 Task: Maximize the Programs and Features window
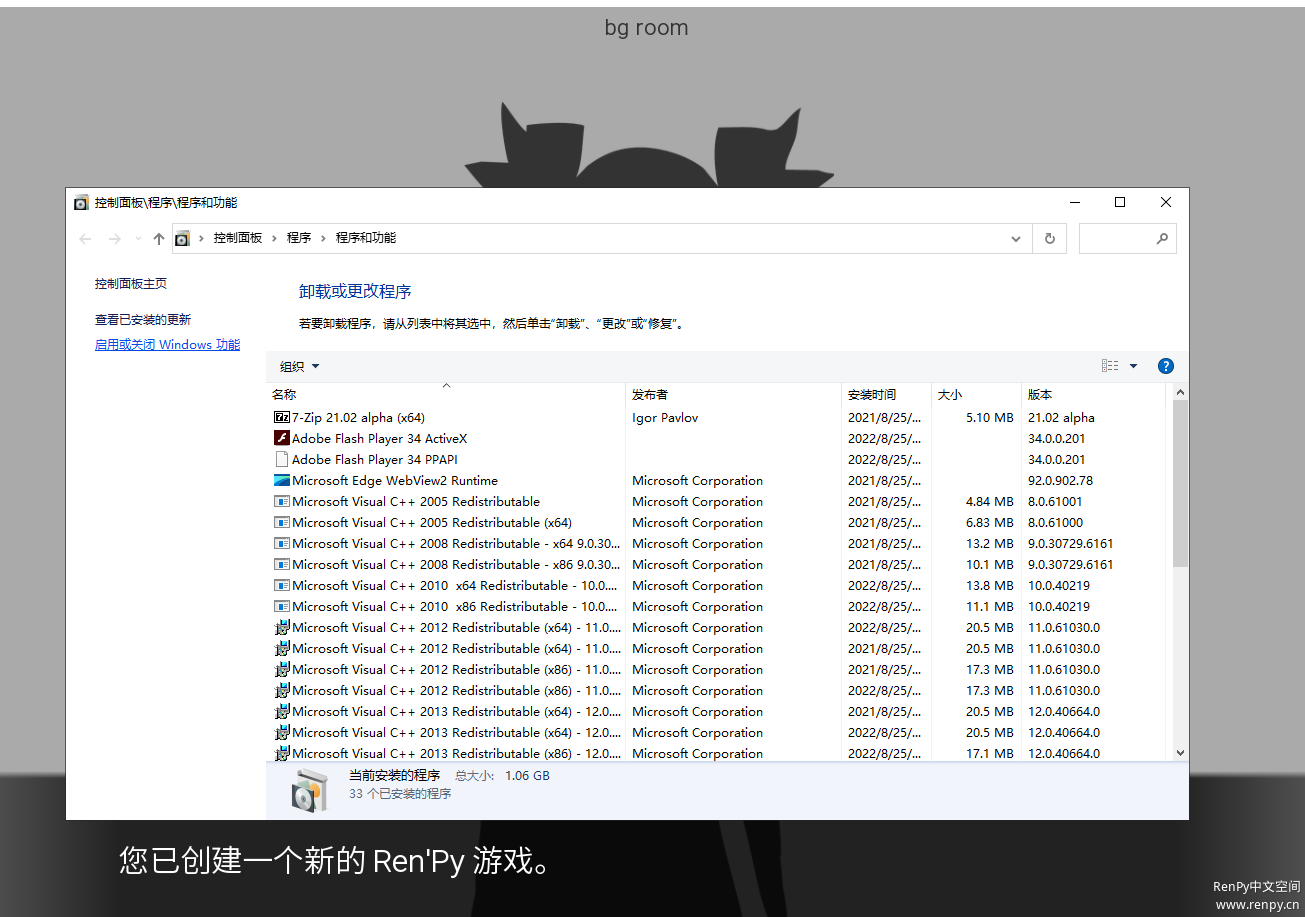[1120, 202]
